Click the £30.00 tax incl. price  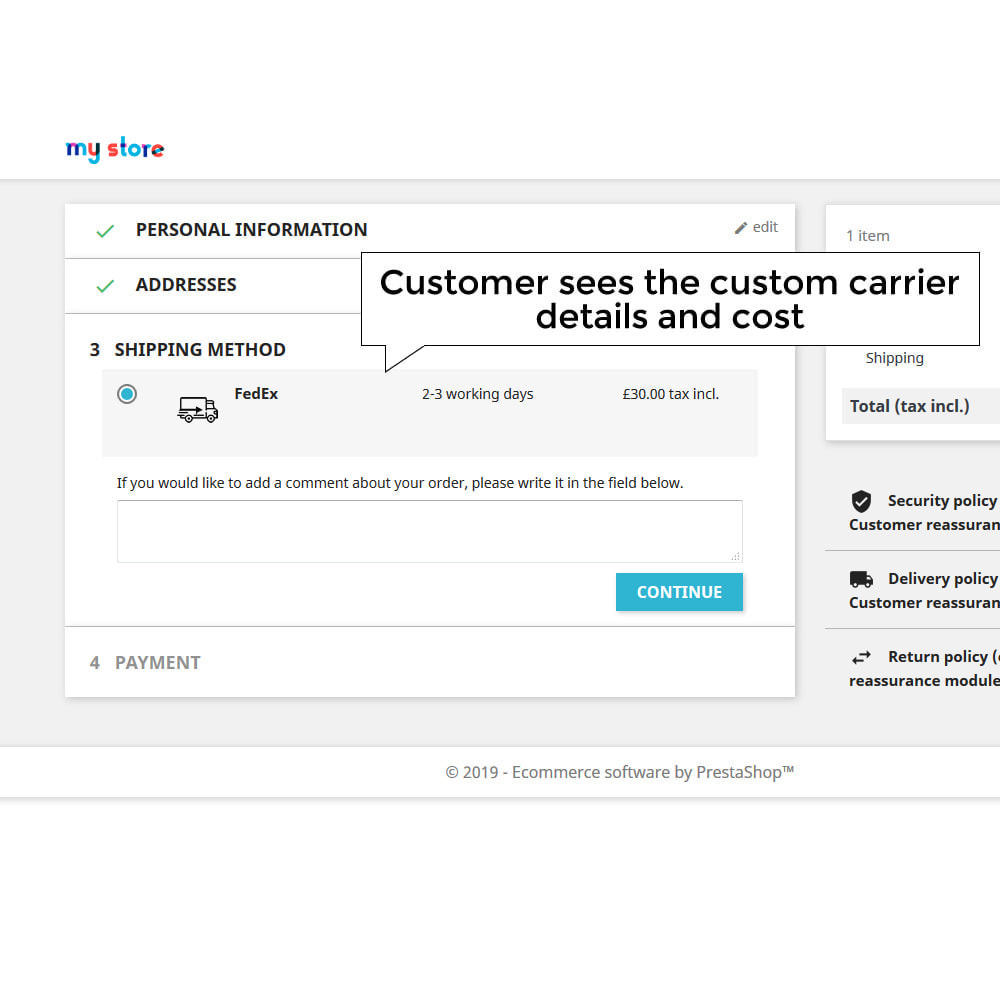[670, 394]
